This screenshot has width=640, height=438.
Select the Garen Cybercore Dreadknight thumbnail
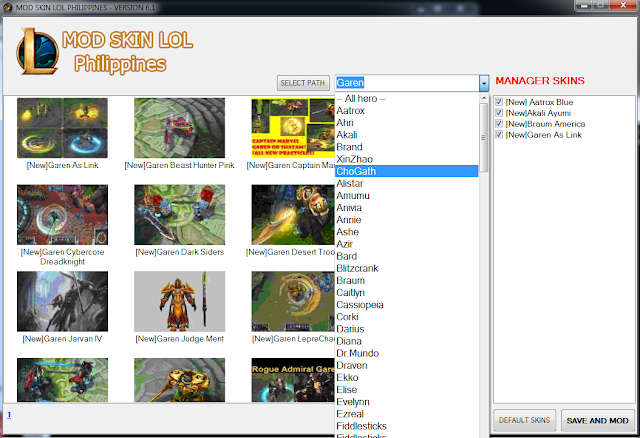62,215
